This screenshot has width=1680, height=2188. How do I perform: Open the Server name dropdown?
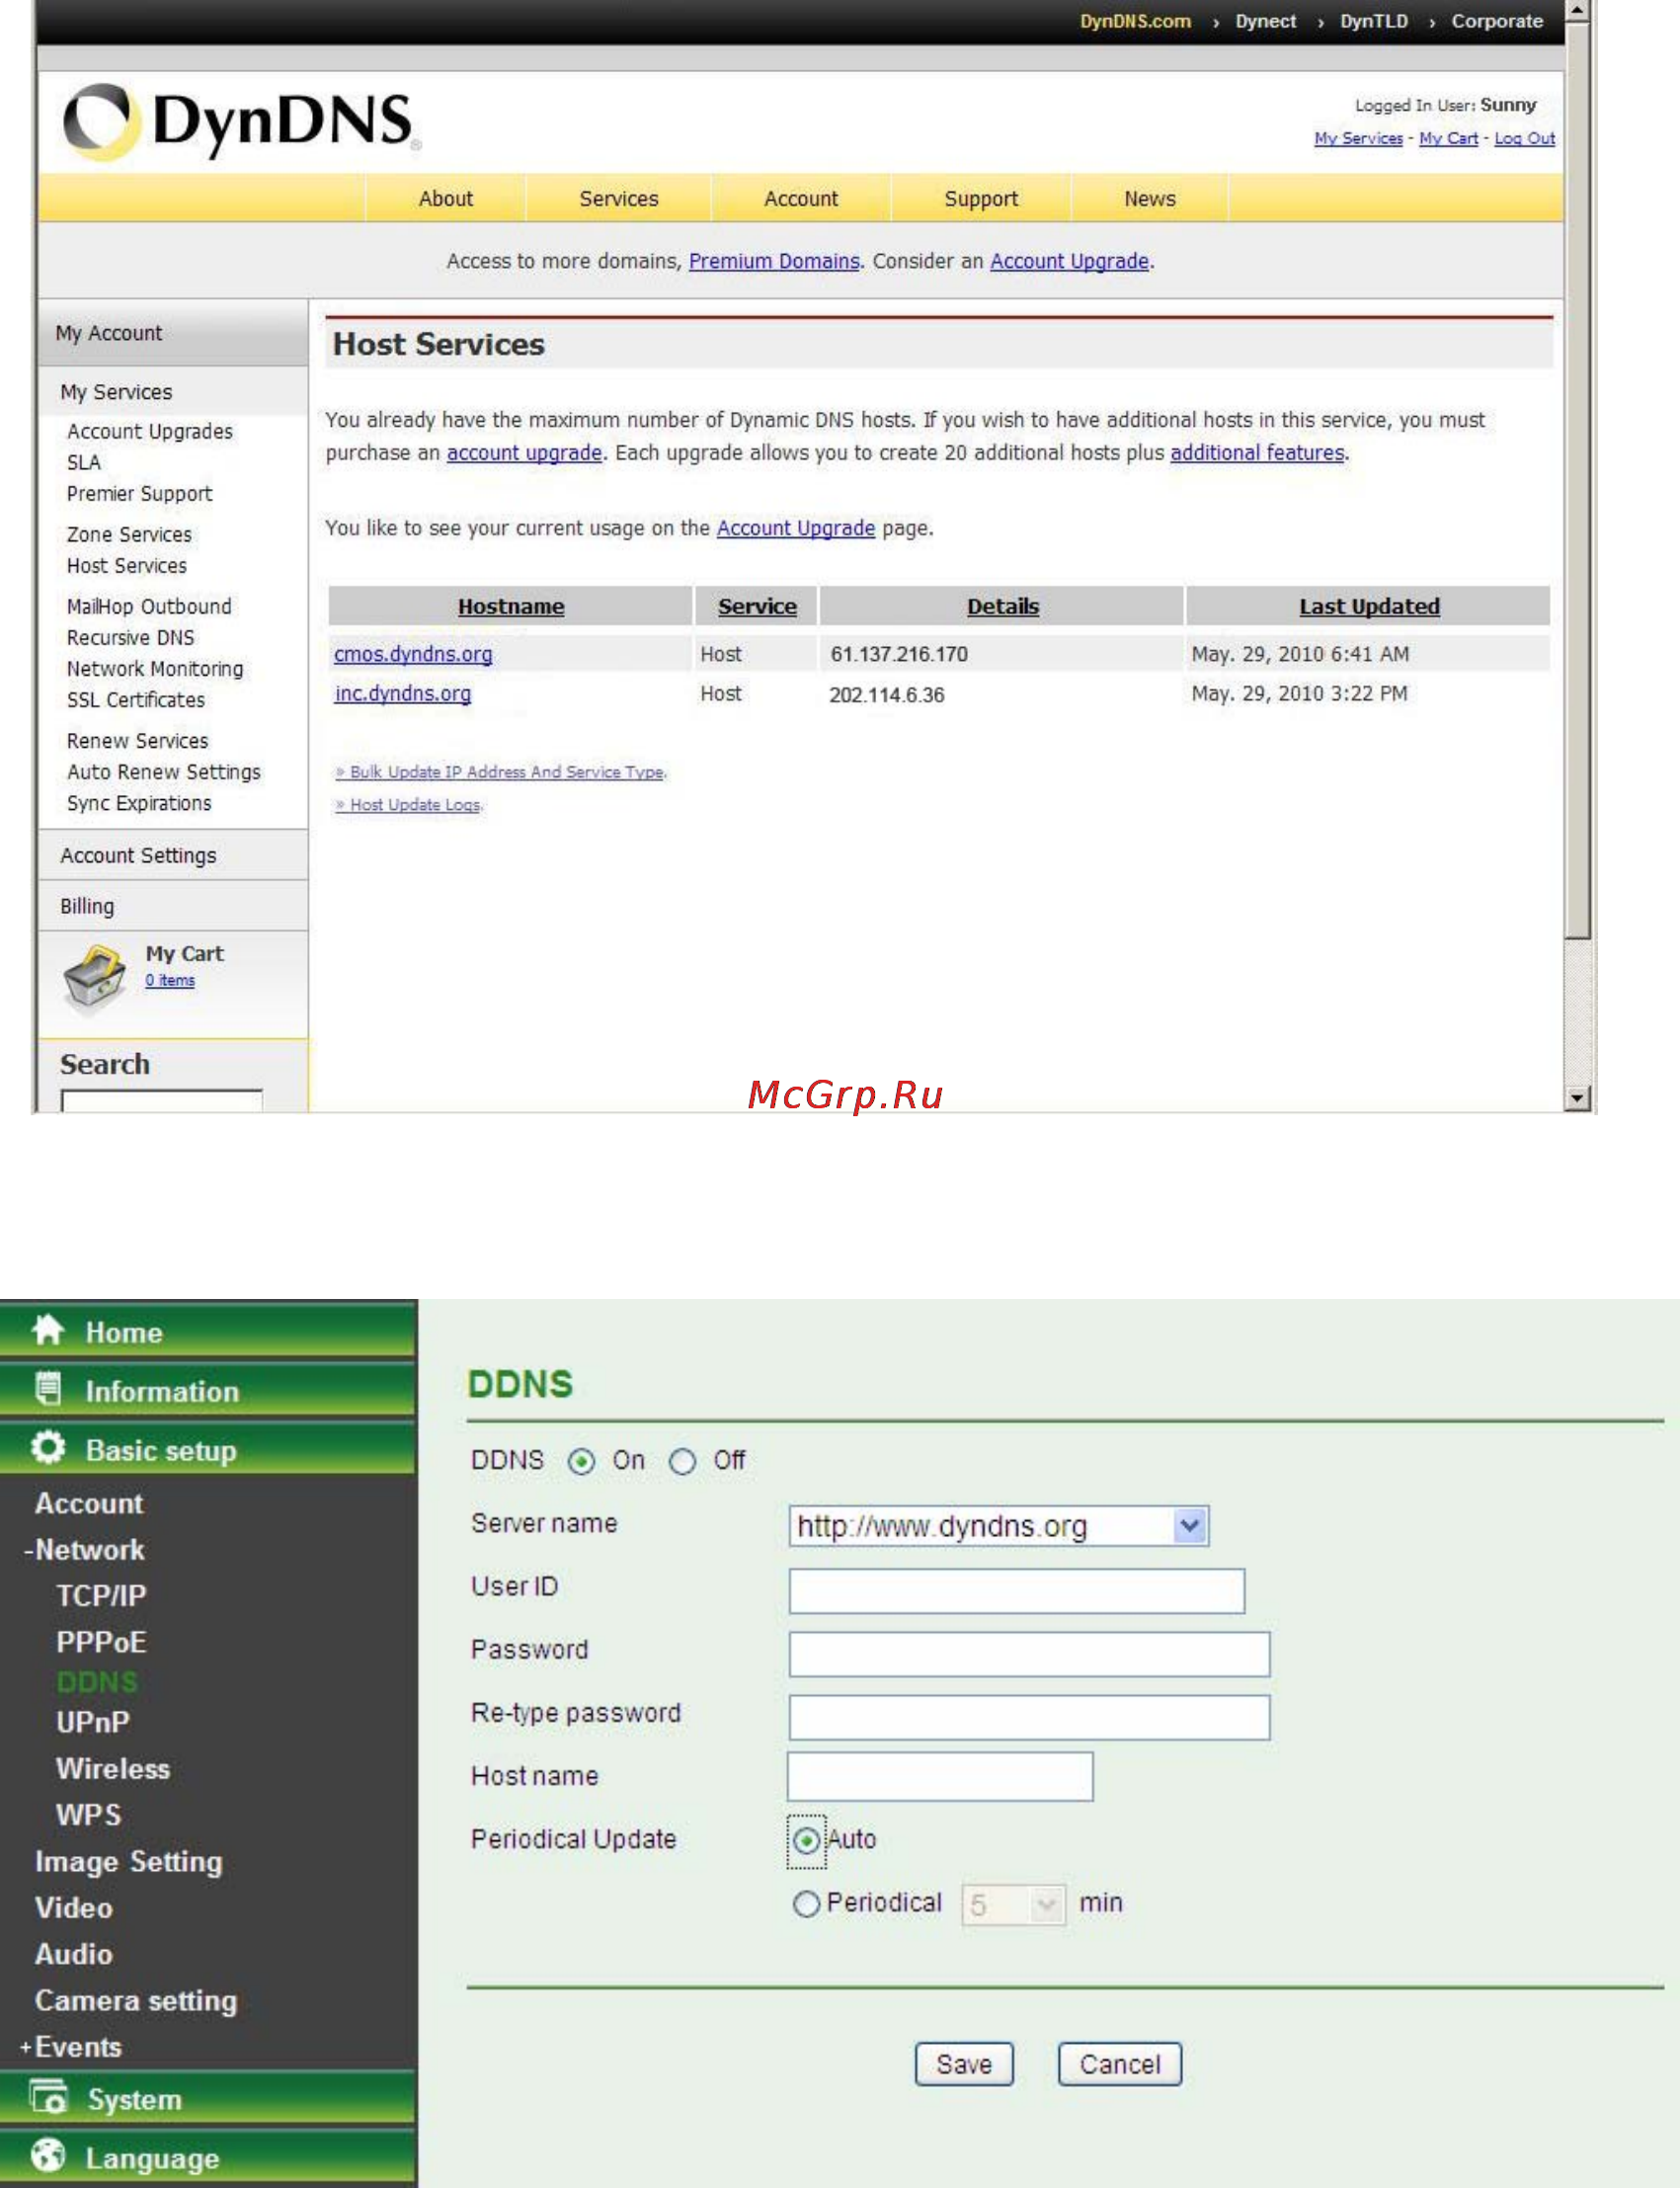coord(1189,1526)
